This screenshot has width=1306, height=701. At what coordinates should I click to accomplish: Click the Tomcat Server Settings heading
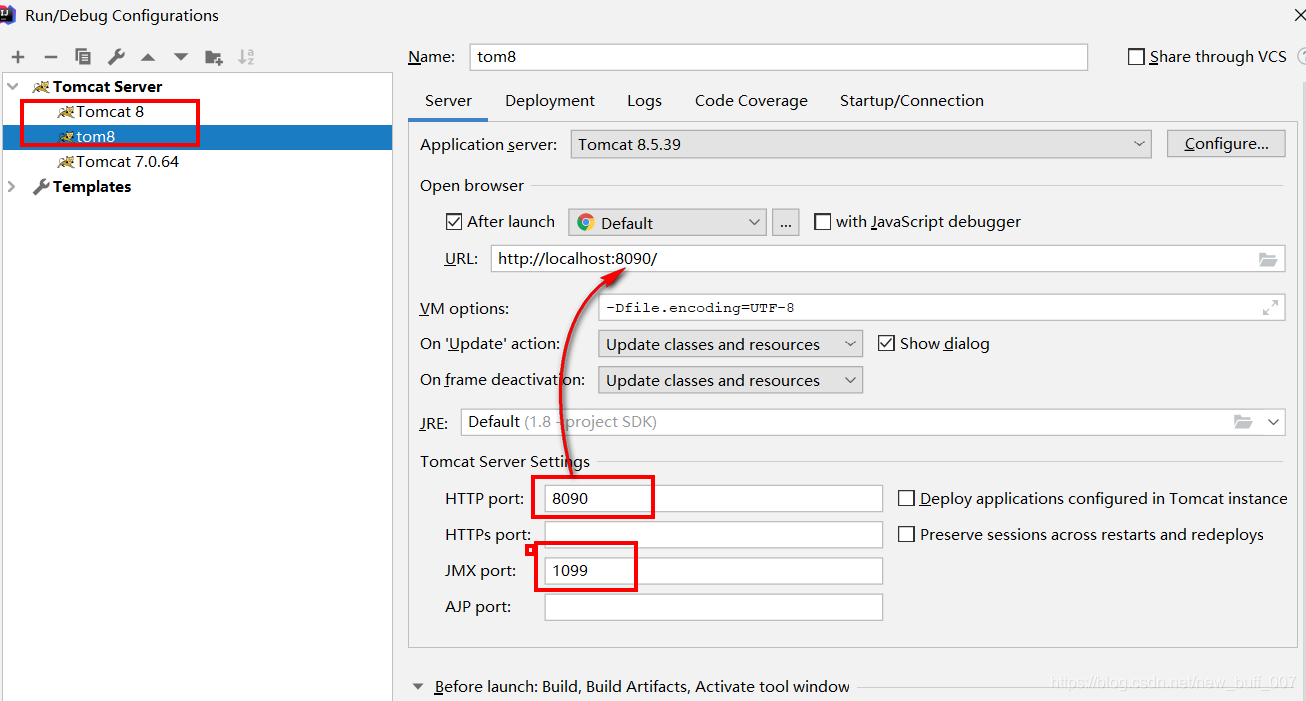[x=505, y=462]
